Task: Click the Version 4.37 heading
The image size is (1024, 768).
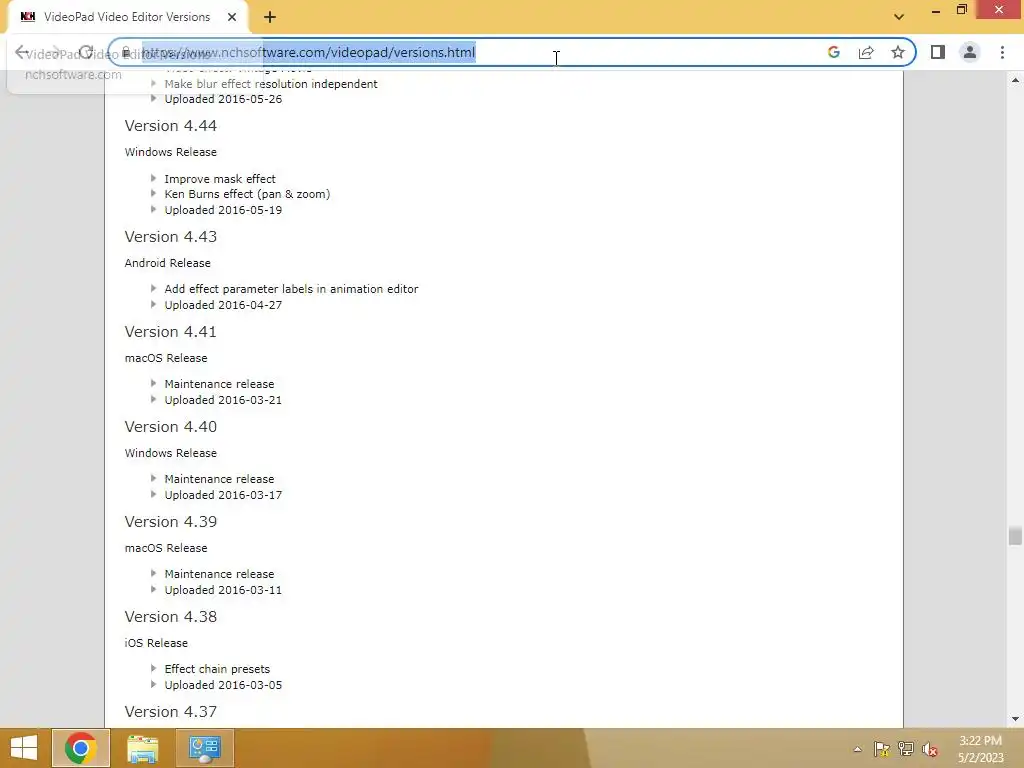Action: (170, 712)
